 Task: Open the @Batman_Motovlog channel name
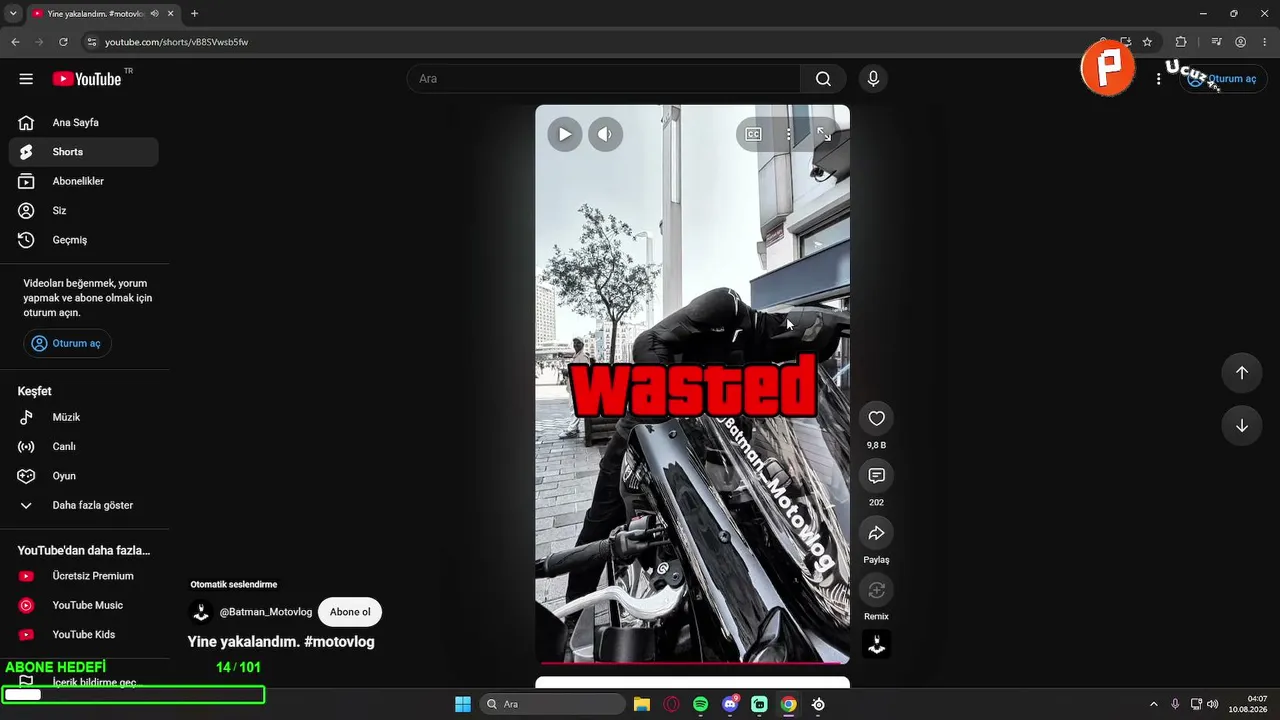[266, 612]
